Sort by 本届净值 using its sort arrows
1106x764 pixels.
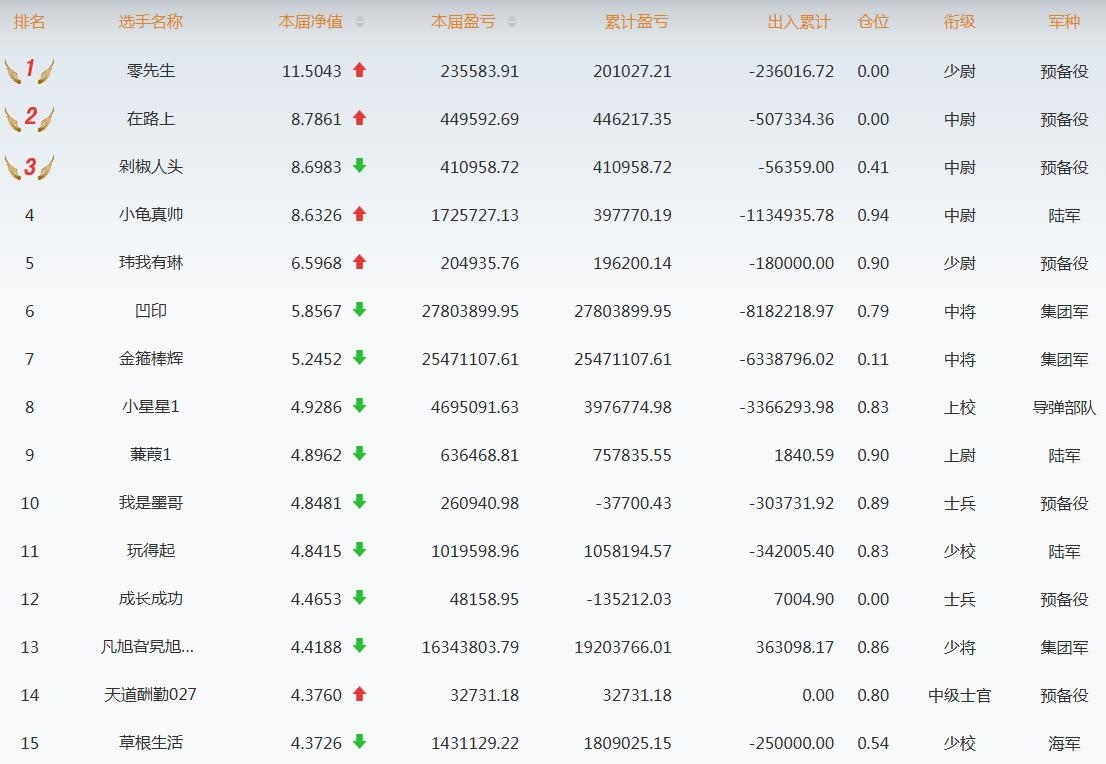tap(360, 22)
